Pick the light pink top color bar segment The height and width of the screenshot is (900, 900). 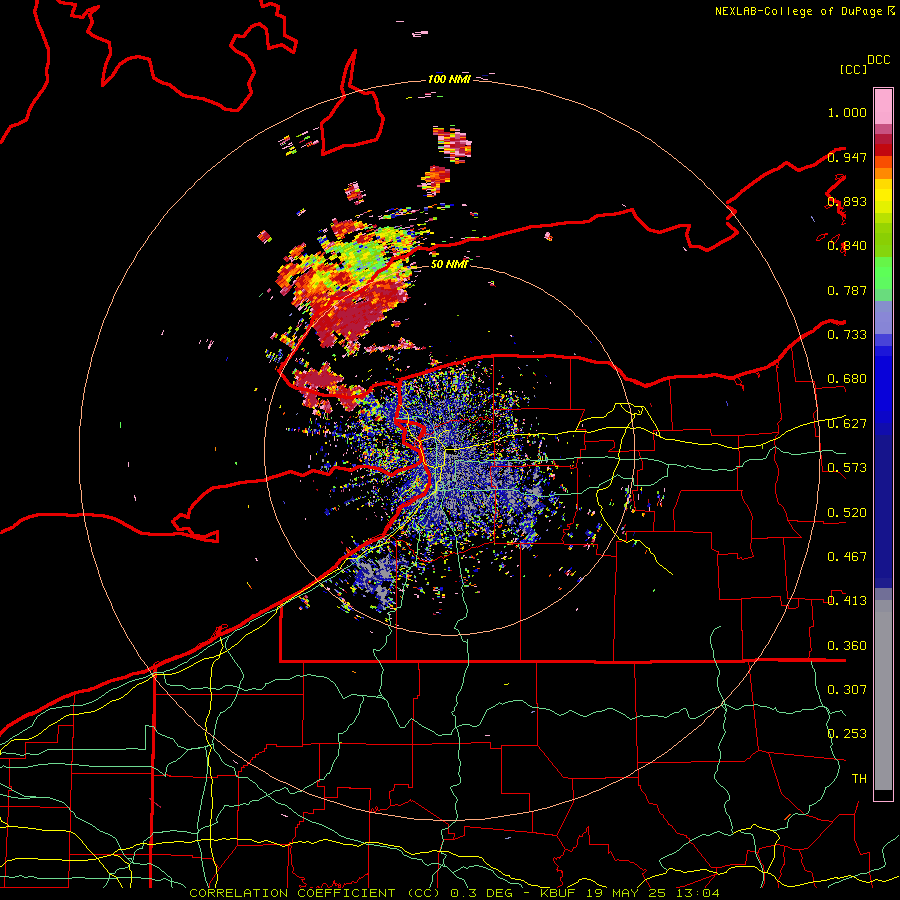click(883, 107)
